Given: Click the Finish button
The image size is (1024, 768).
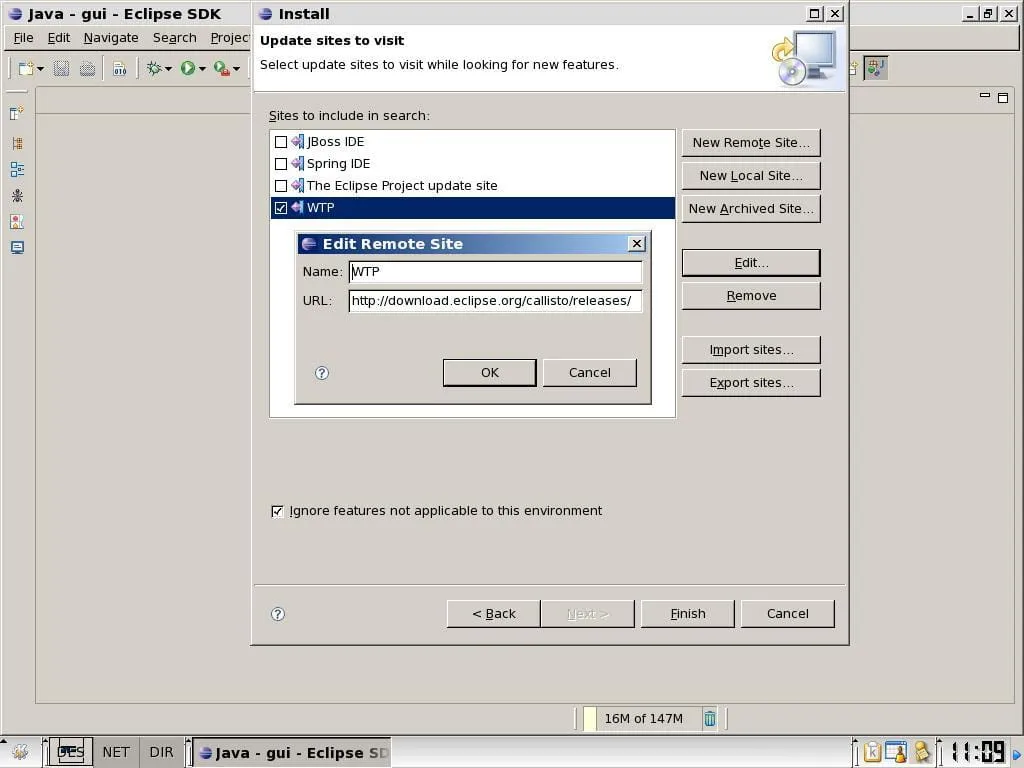Looking at the screenshot, I should point(688,614).
